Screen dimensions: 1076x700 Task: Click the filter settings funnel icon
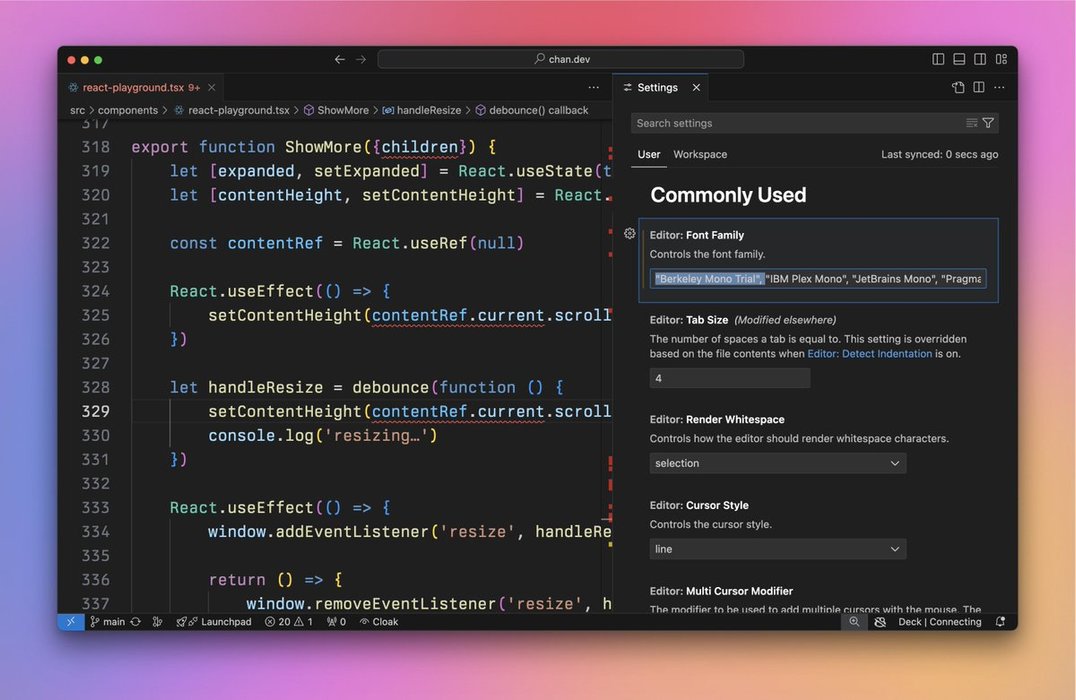click(988, 123)
